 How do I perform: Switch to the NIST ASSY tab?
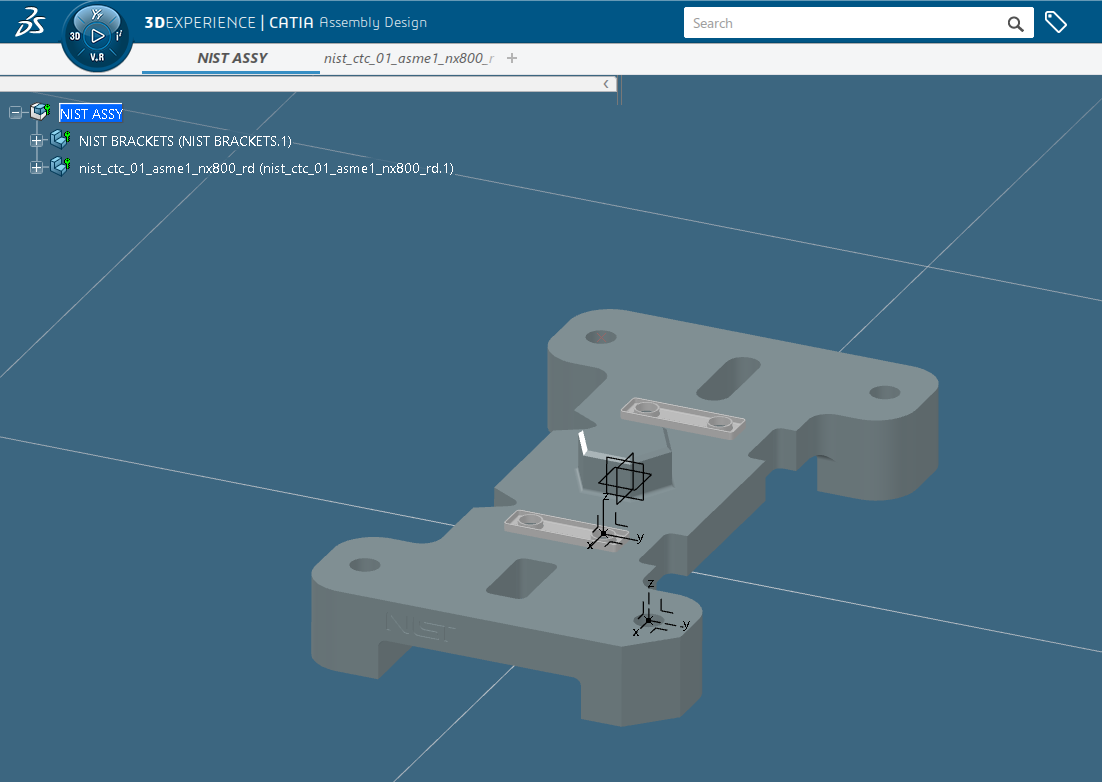tap(231, 58)
